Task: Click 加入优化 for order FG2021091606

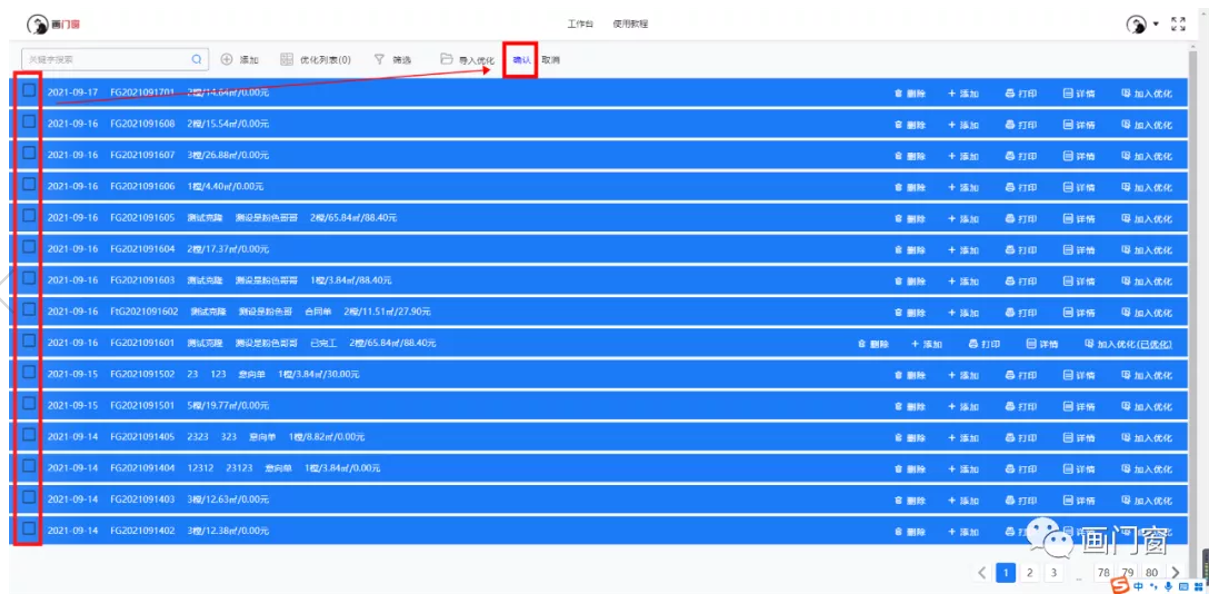Action: pyautogui.click(x=1146, y=188)
